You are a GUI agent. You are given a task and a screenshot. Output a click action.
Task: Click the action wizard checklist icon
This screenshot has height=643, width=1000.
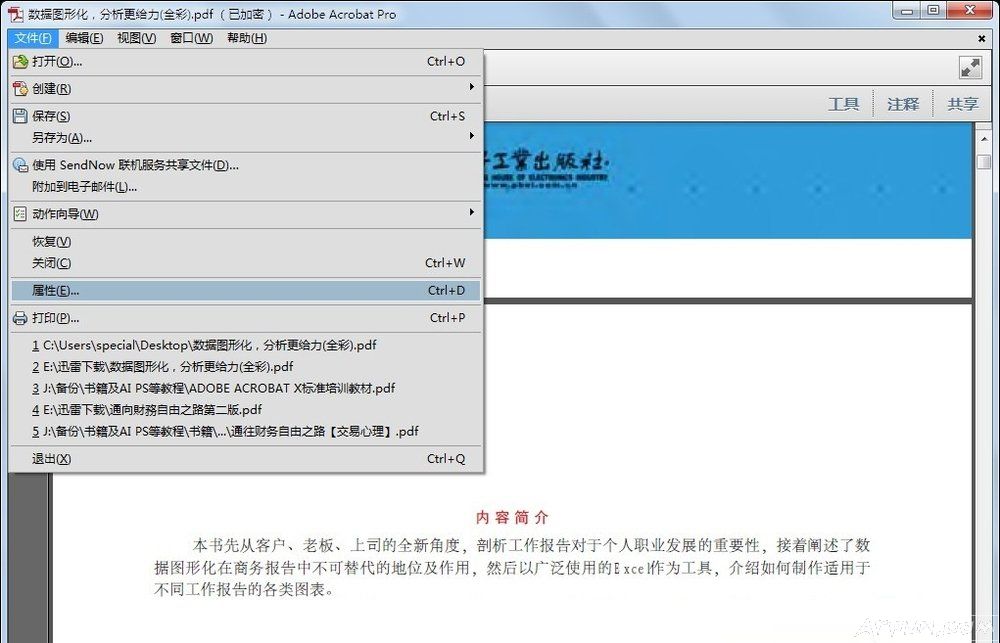[20, 214]
